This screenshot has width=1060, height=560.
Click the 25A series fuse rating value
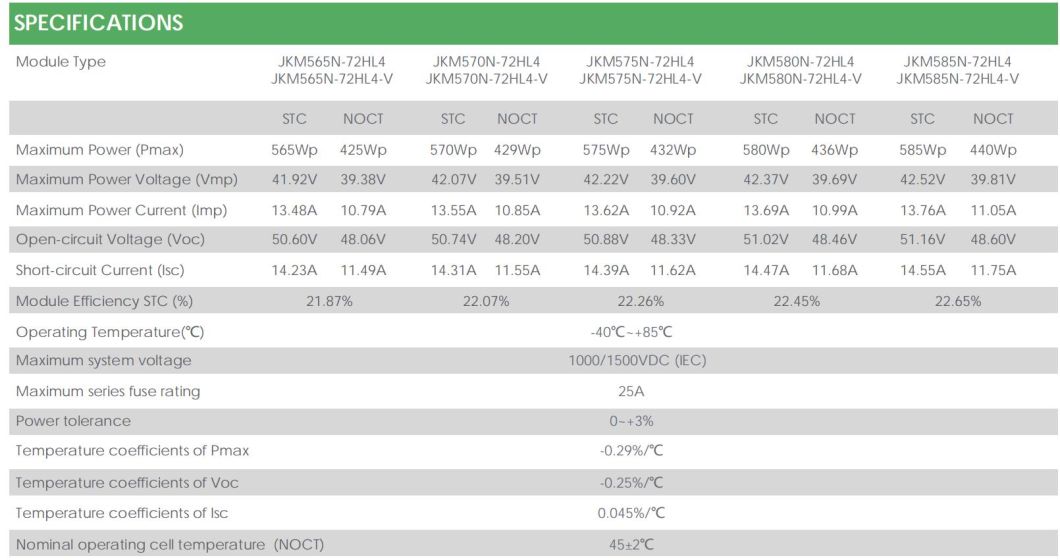(x=632, y=391)
